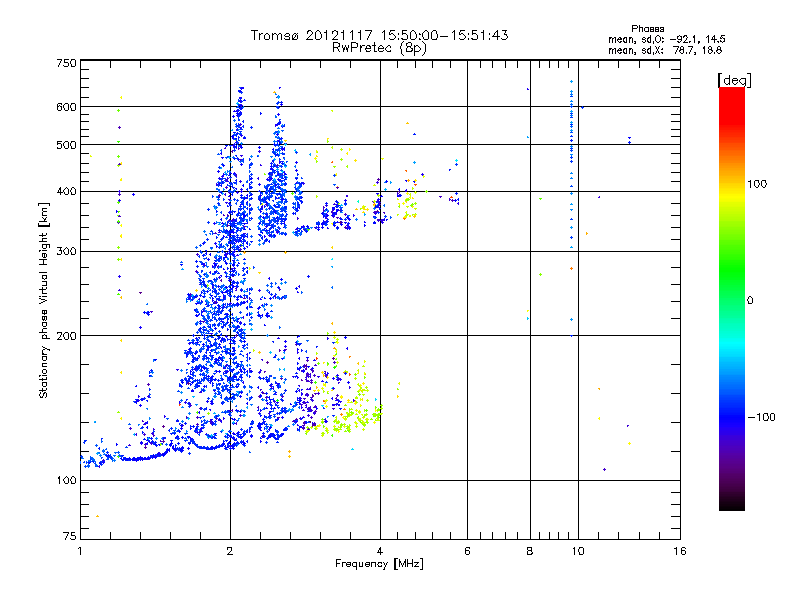
Task: Click the x-axis tick label "6"
Action: click(467, 551)
